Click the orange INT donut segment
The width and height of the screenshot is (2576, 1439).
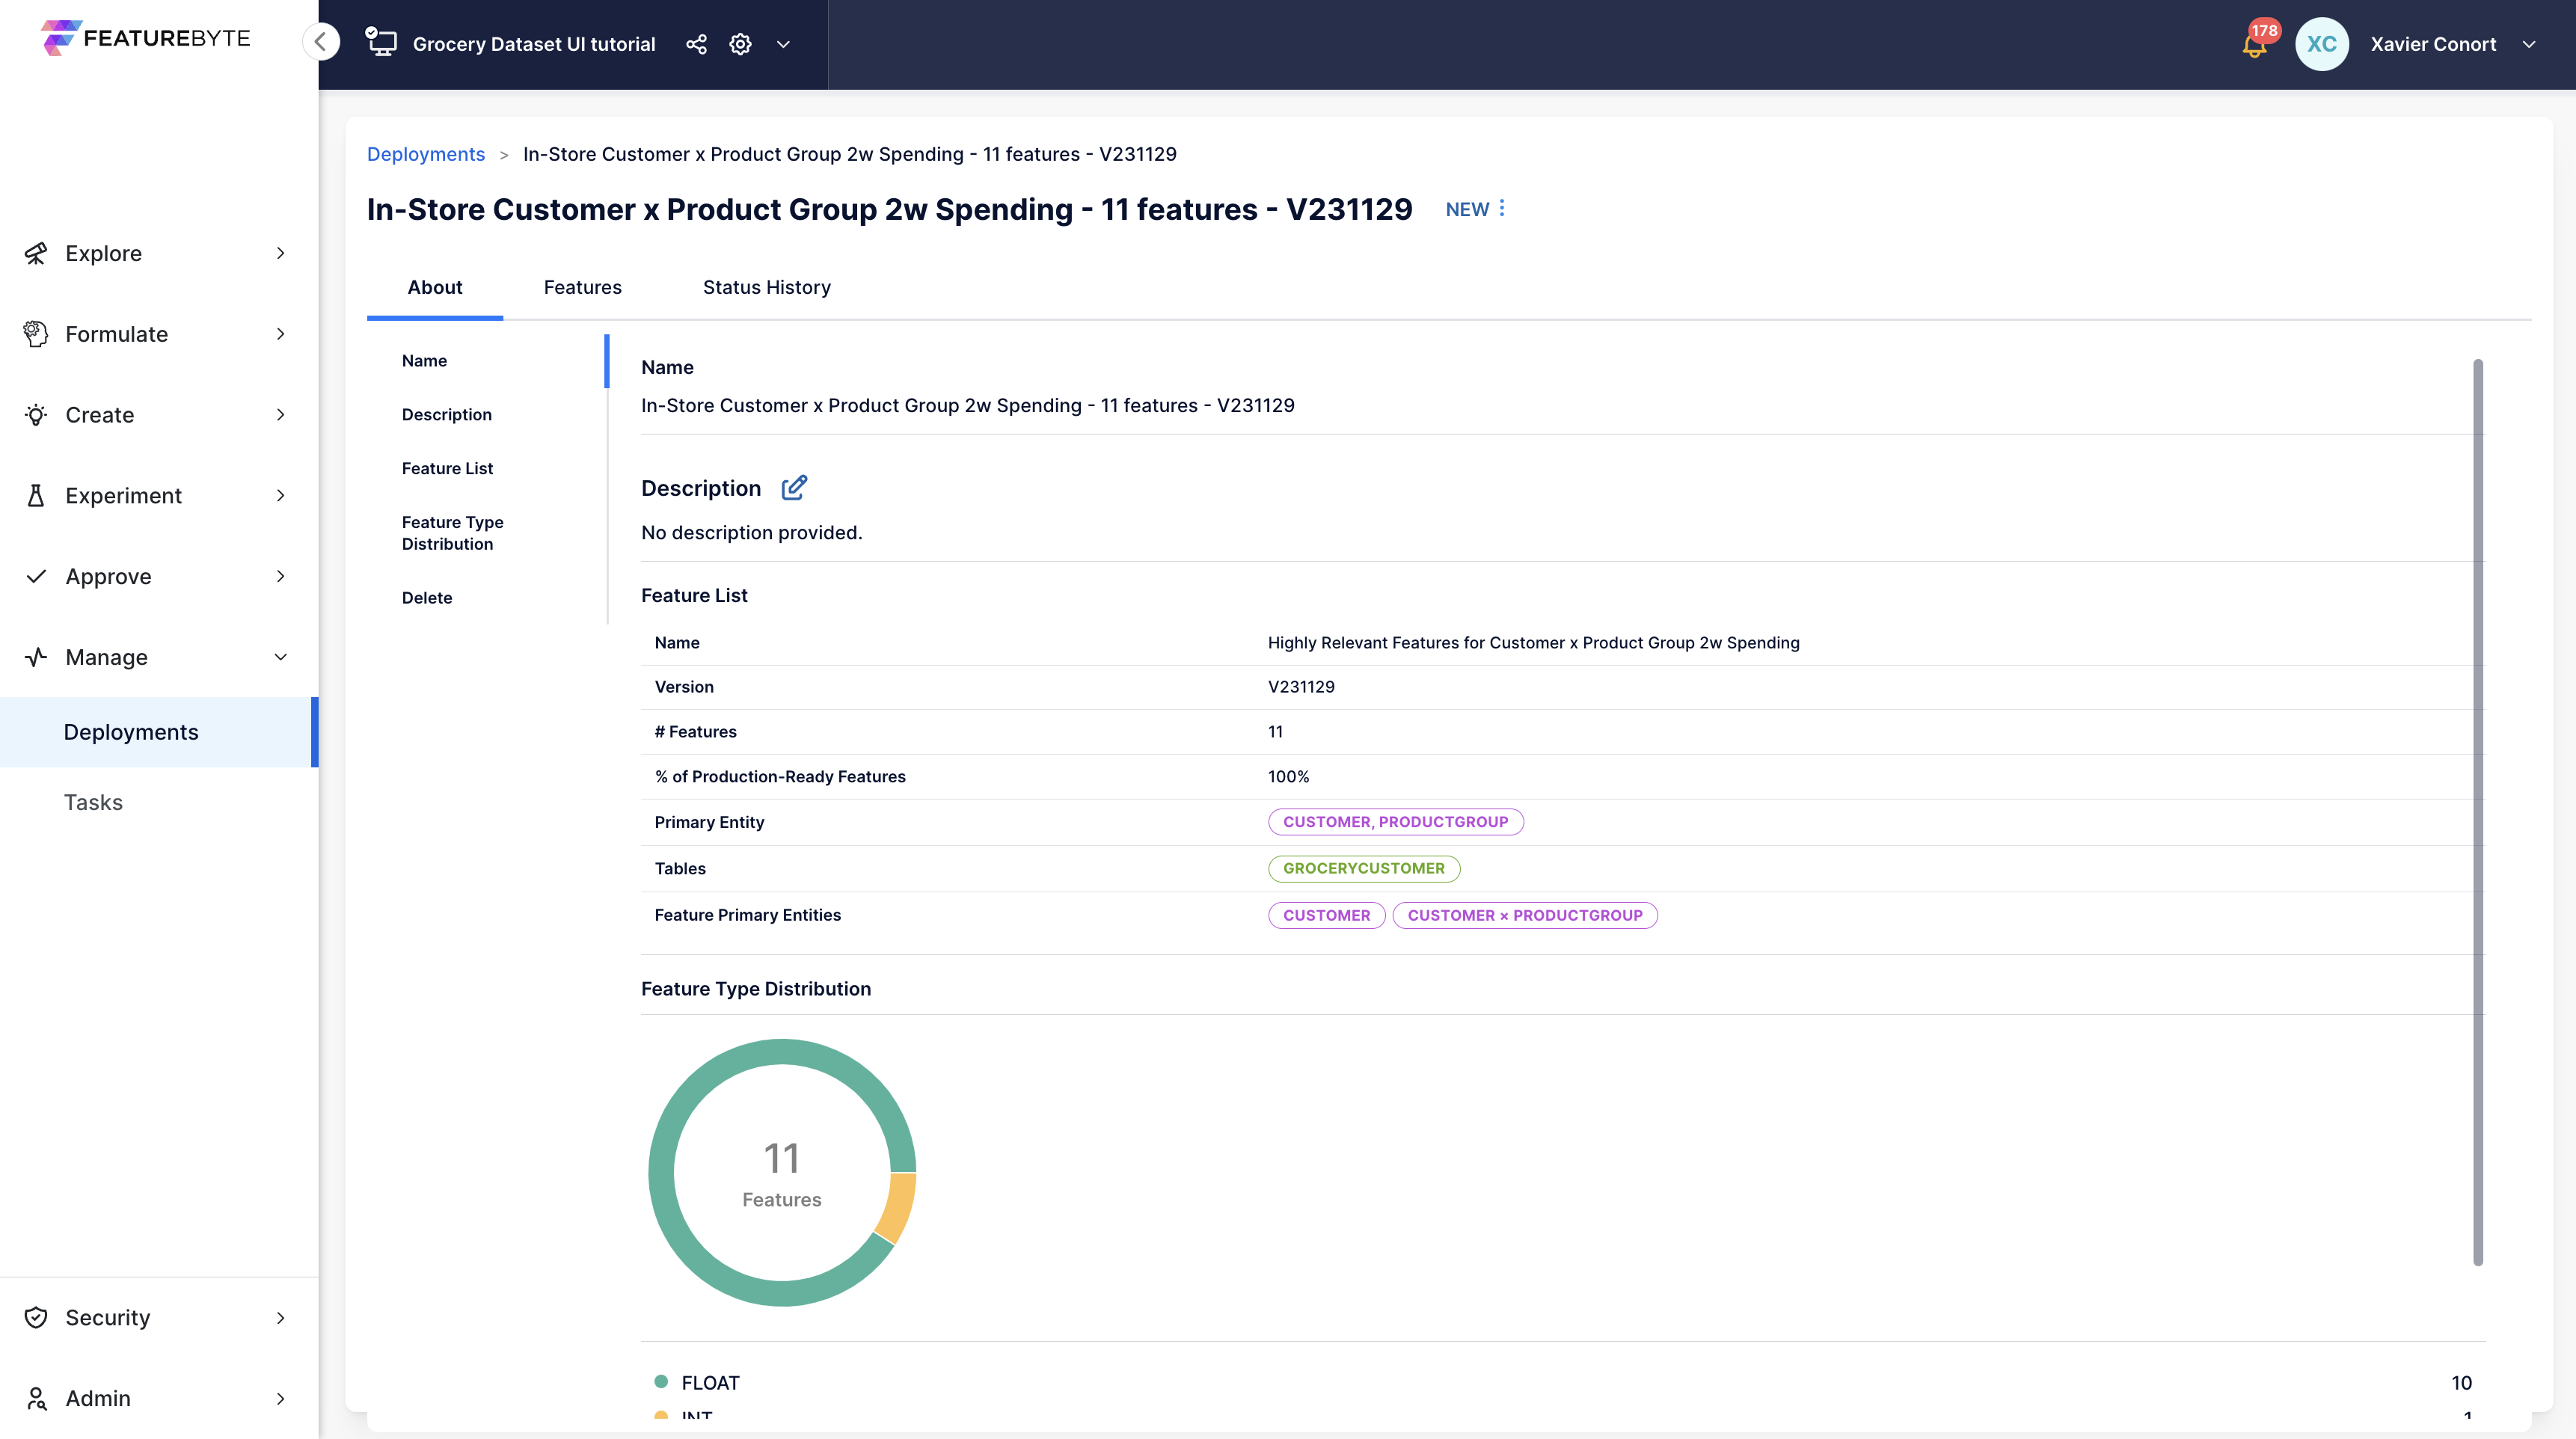point(897,1207)
